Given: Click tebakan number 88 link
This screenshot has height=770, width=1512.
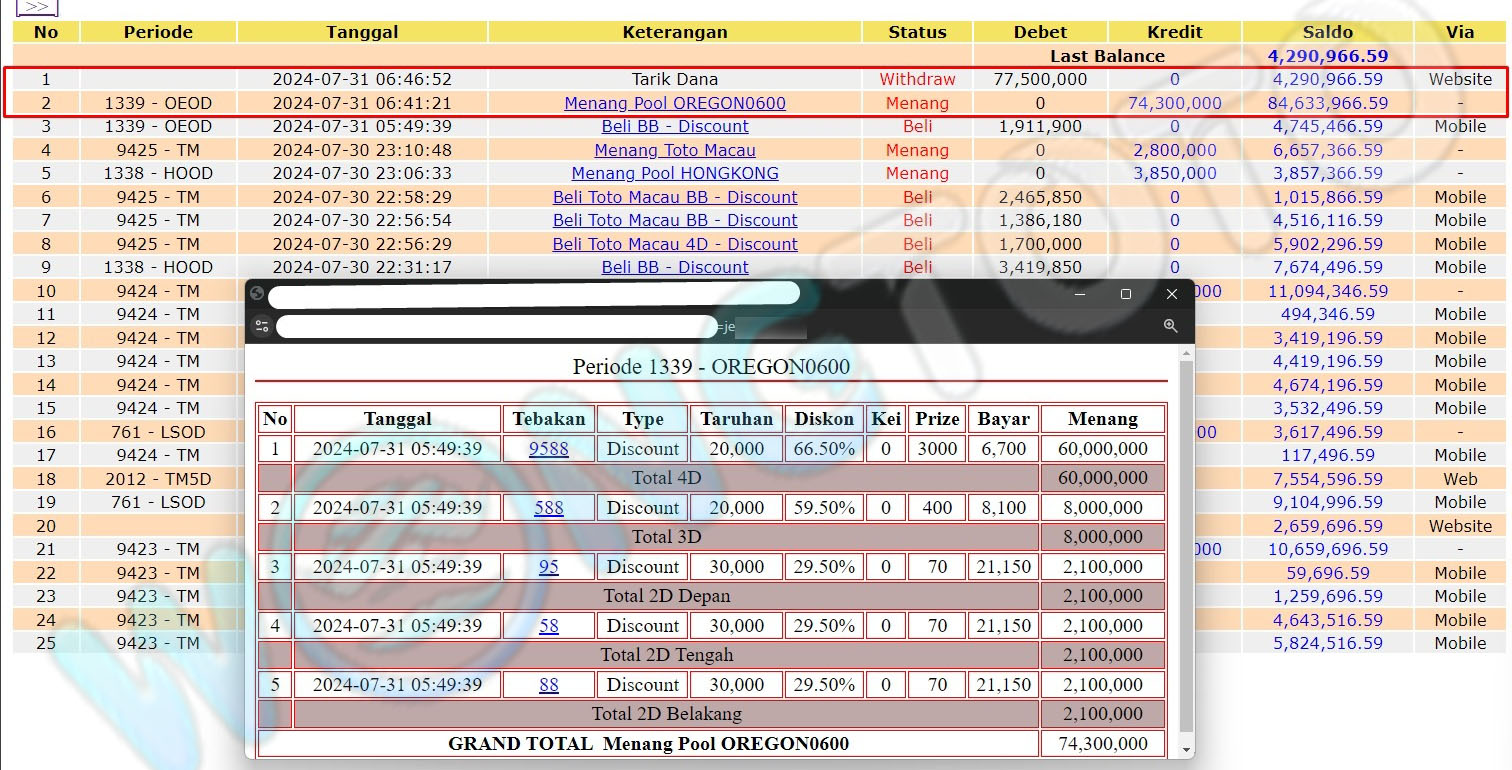Looking at the screenshot, I should [548, 685].
